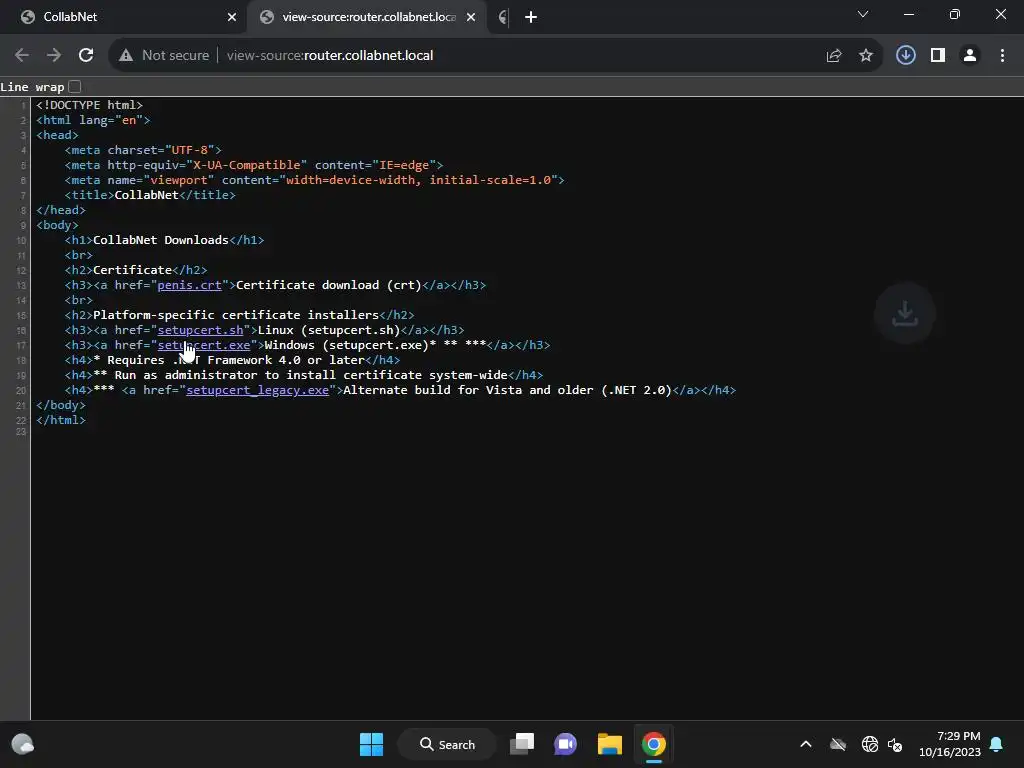Click the 'Alternate build for Vista' text
1024x768 pixels.
click(x=432, y=390)
